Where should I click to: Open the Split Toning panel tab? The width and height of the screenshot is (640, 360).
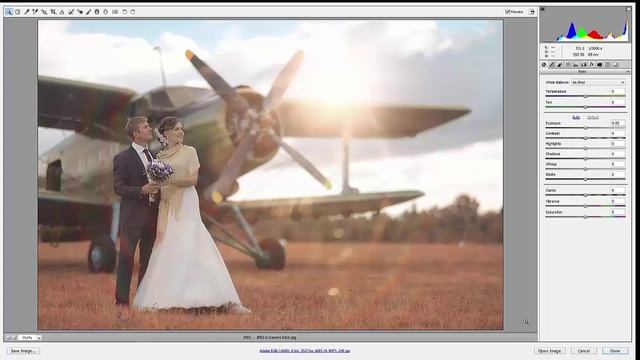tap(576, 64)
